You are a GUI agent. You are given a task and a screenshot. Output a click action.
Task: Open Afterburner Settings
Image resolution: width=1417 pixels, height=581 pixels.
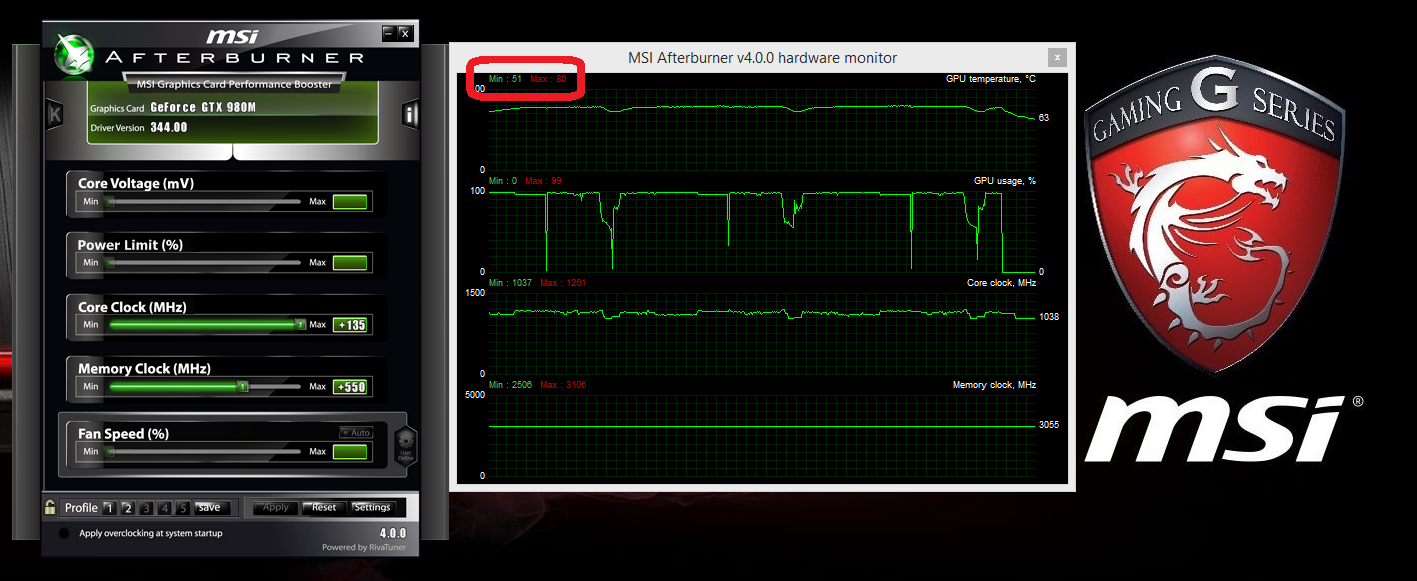(x=372, y=508)
